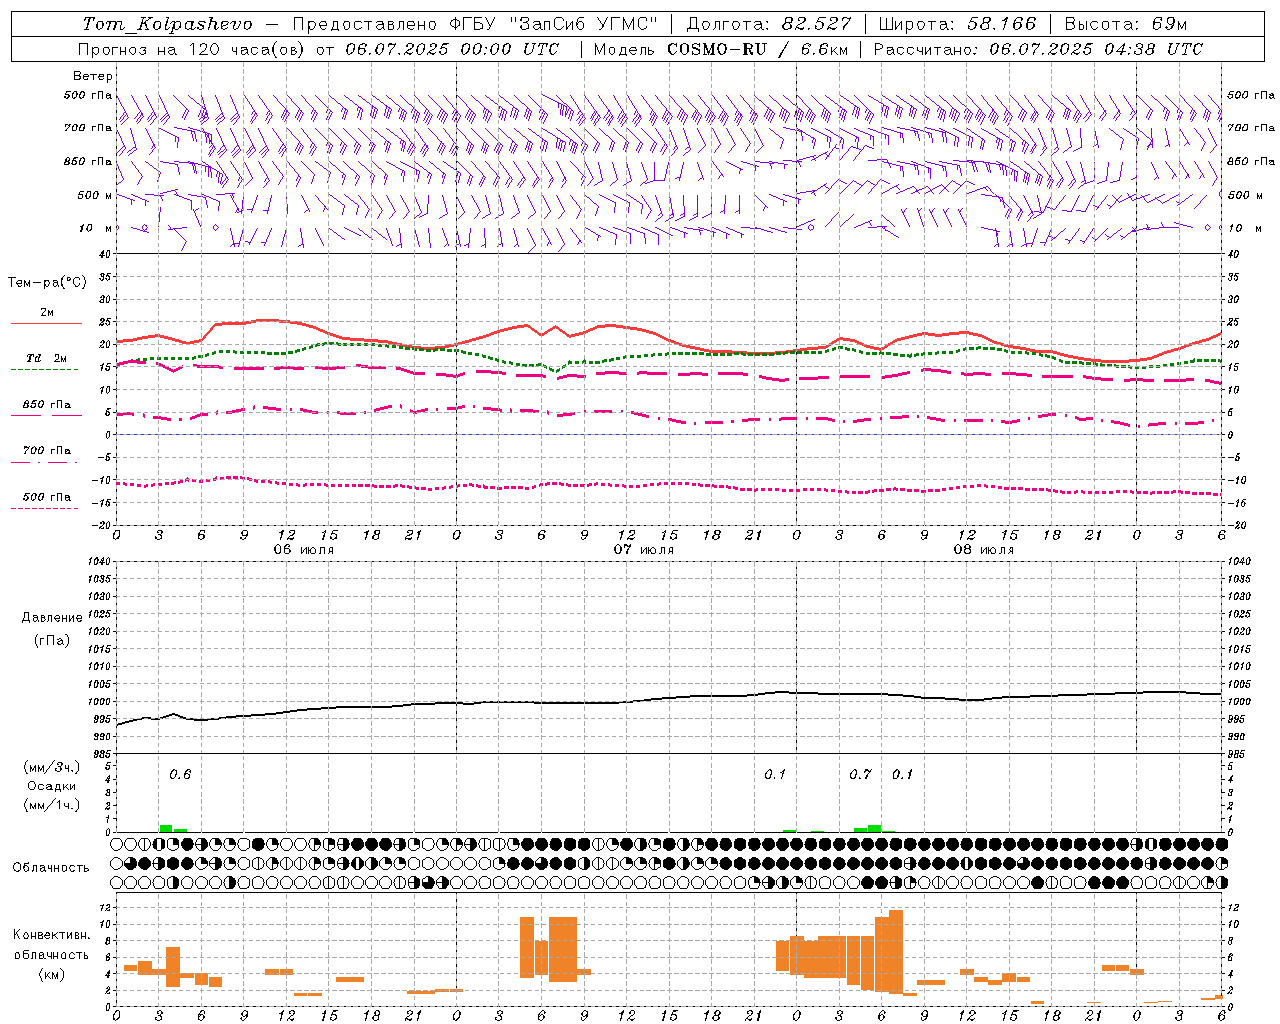The height and width of the screenshot is (1024, 1280).
Task: Click the green dashed line sample under Td 2м
Action: point(45,370)
